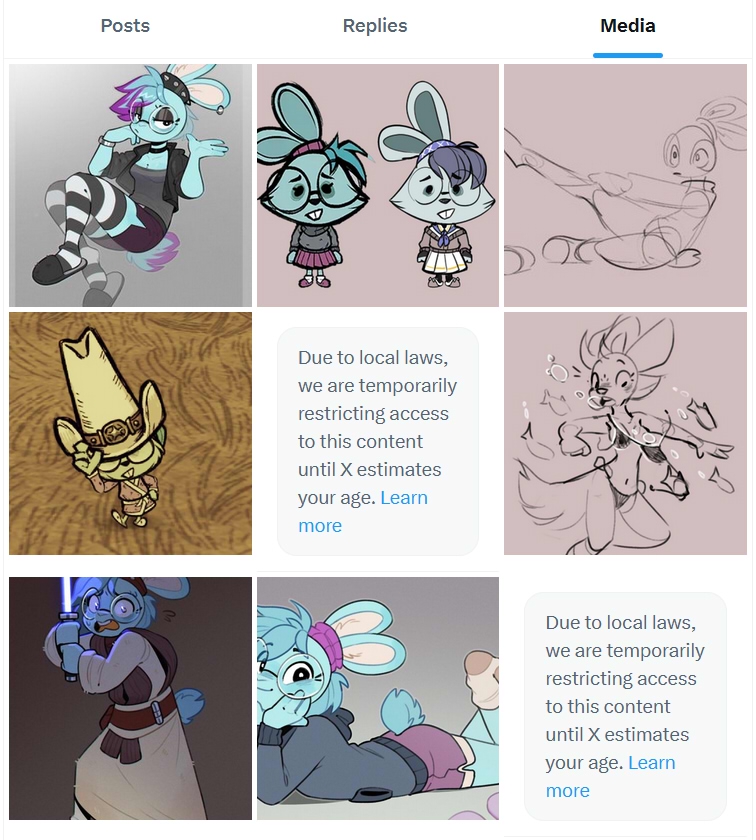
Task: Open the tall yellow cowboy hat character image
Action: [130, 433]
